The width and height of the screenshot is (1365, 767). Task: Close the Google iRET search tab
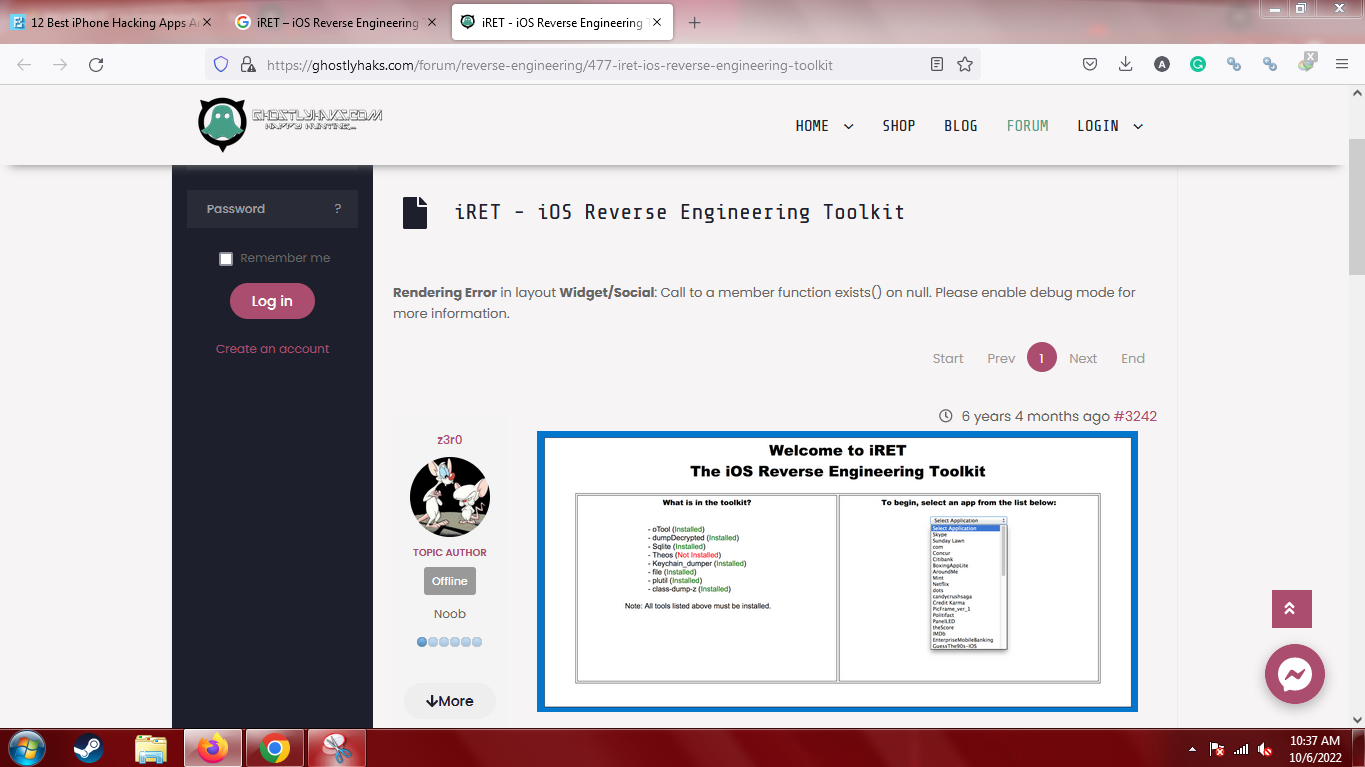[431, 22]
